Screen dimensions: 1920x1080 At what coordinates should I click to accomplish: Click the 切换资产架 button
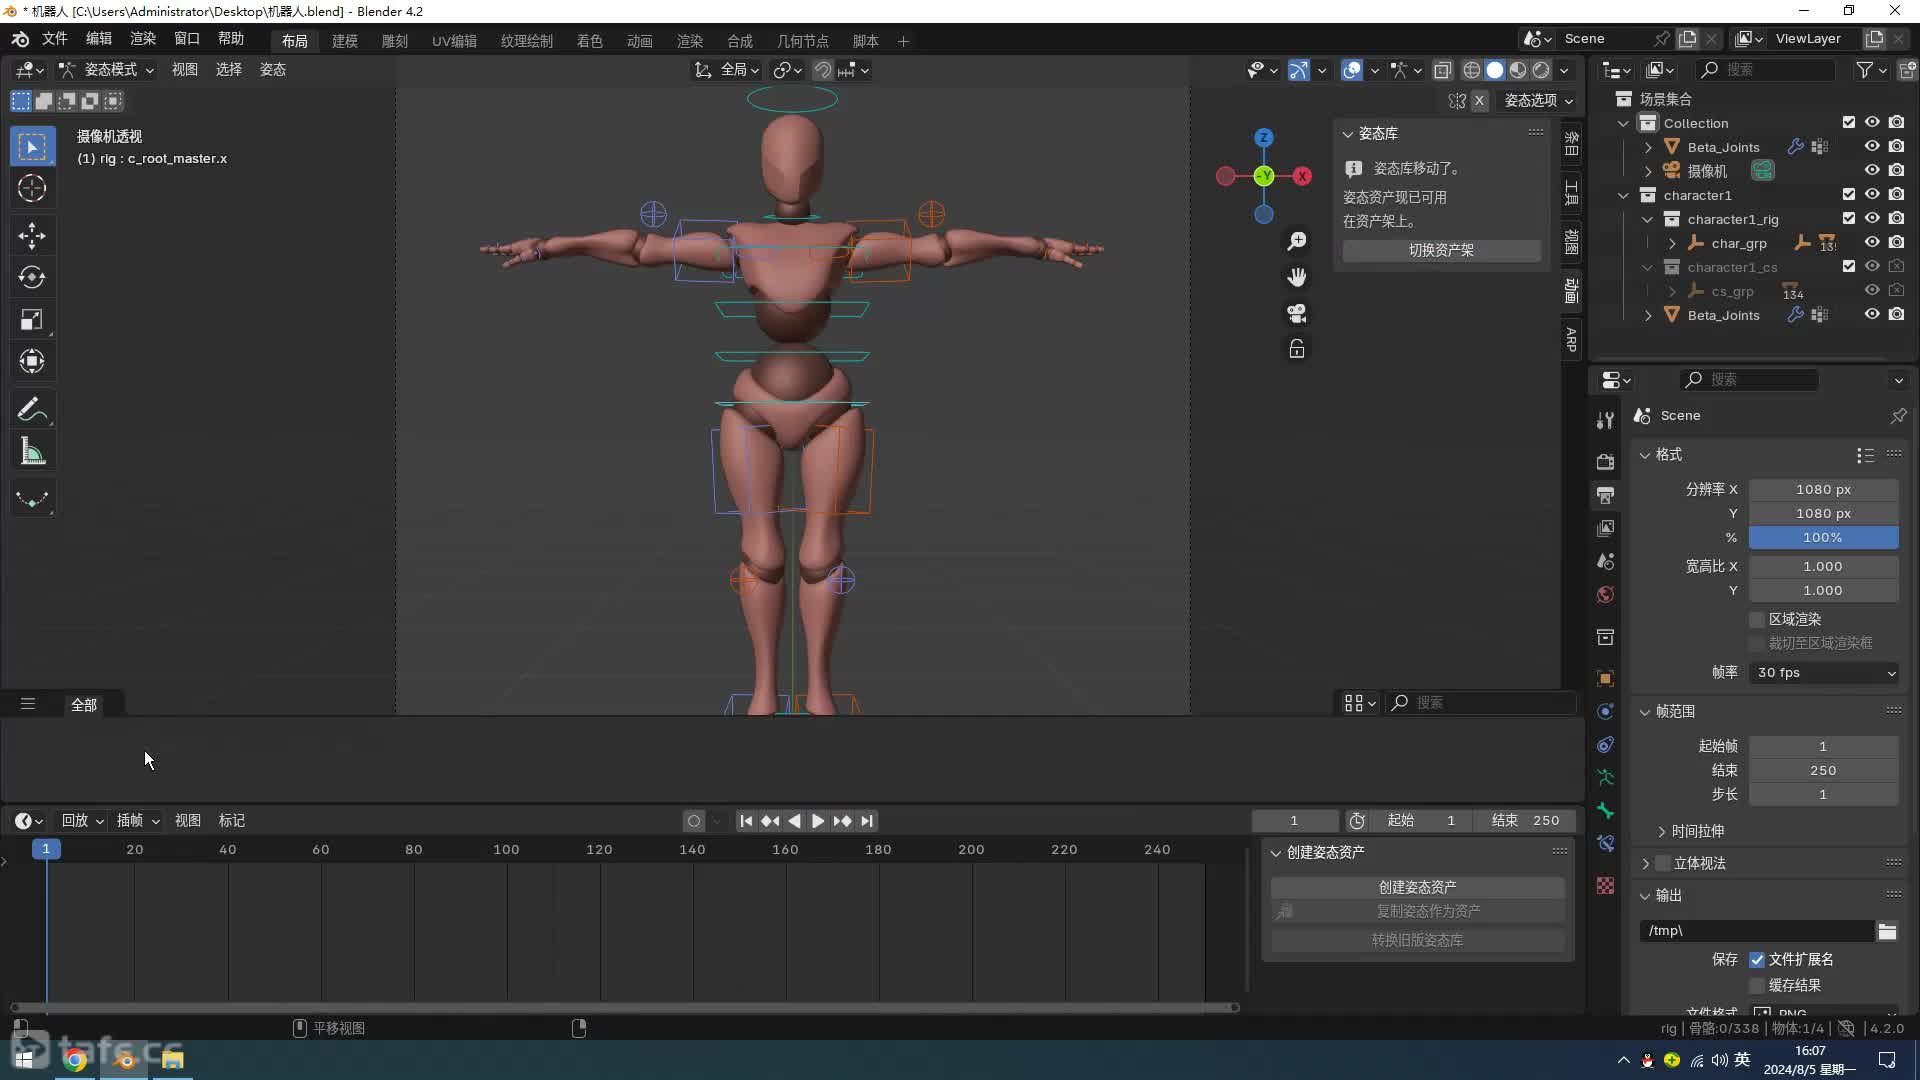point(1441,250)
